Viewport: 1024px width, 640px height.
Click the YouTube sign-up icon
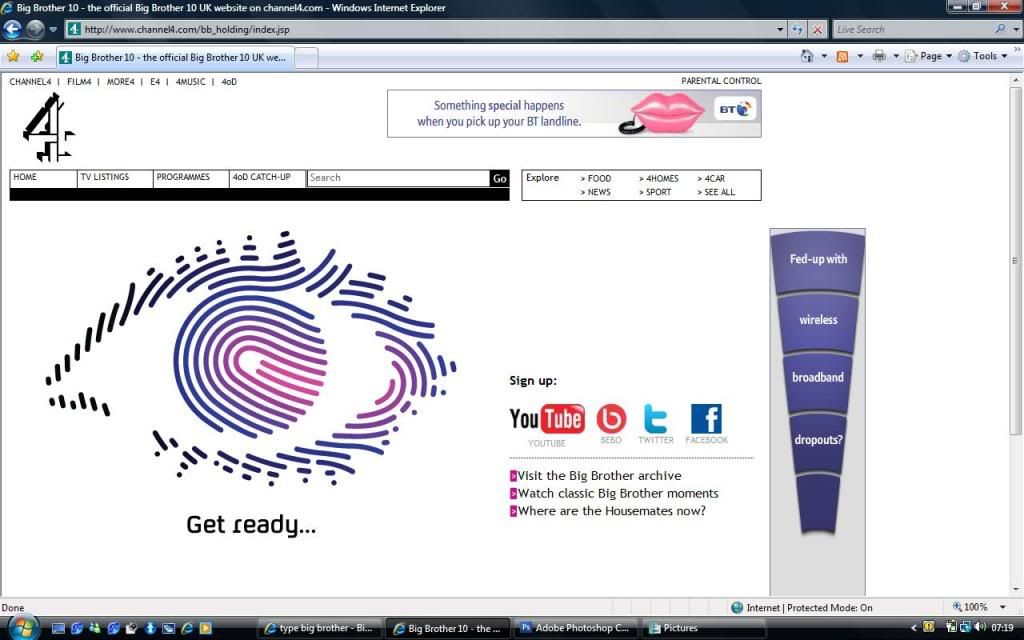tap(547, 419)
